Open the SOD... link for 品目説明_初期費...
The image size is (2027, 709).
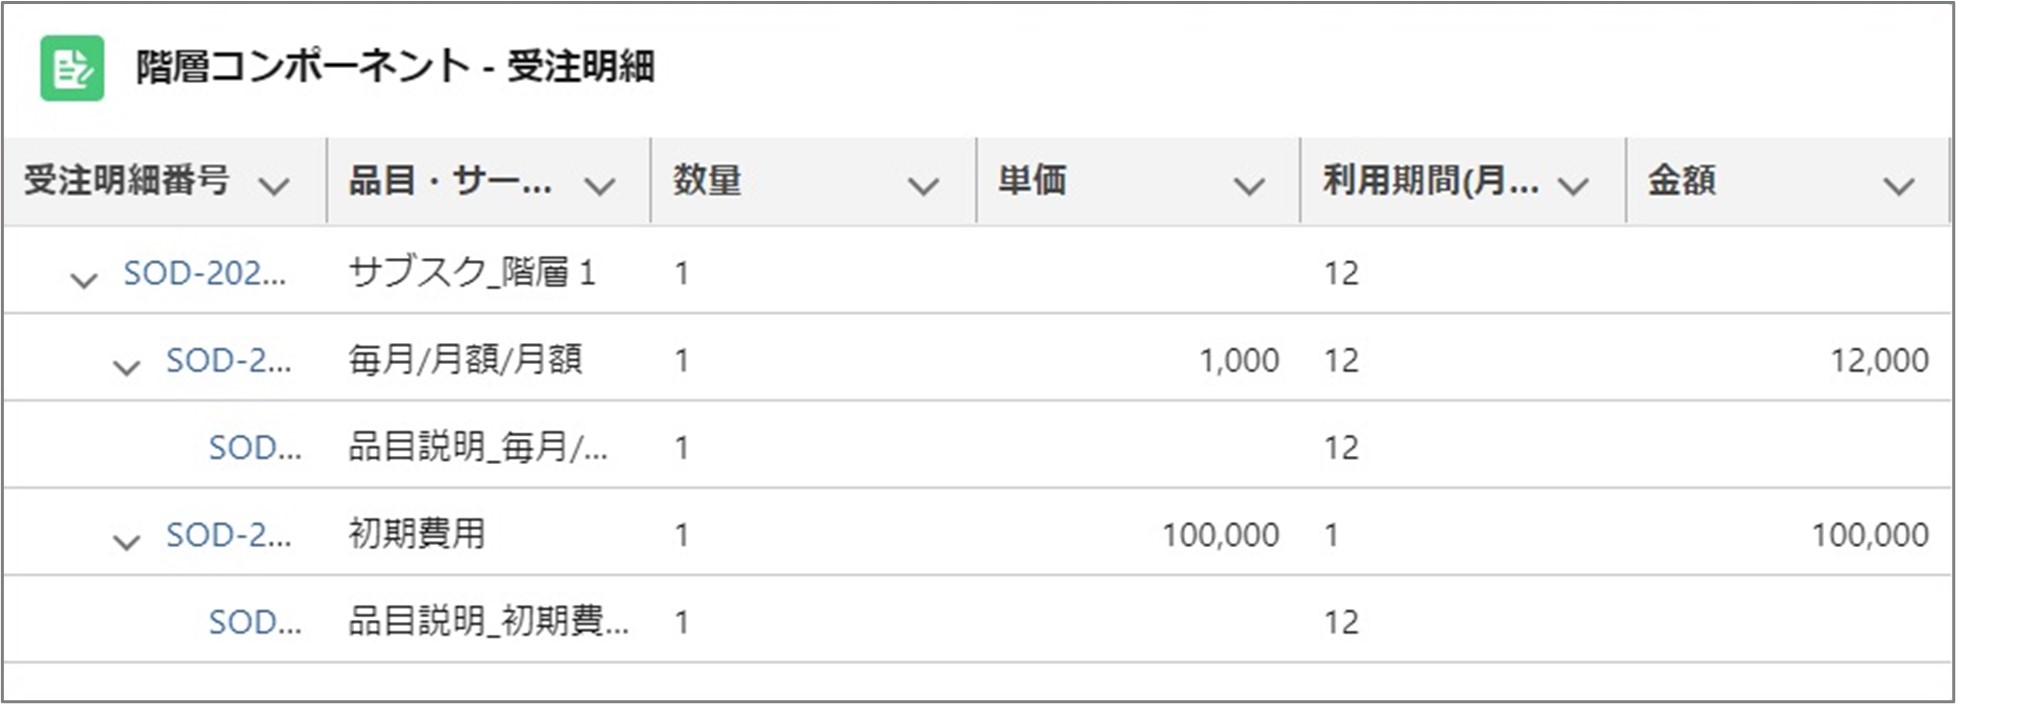pyautogui.click(x=254, y=622)
